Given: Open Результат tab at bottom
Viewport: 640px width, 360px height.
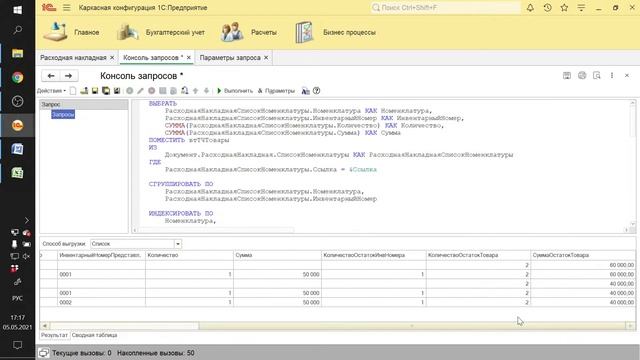Looking at the screenshot, I should 54,335.
